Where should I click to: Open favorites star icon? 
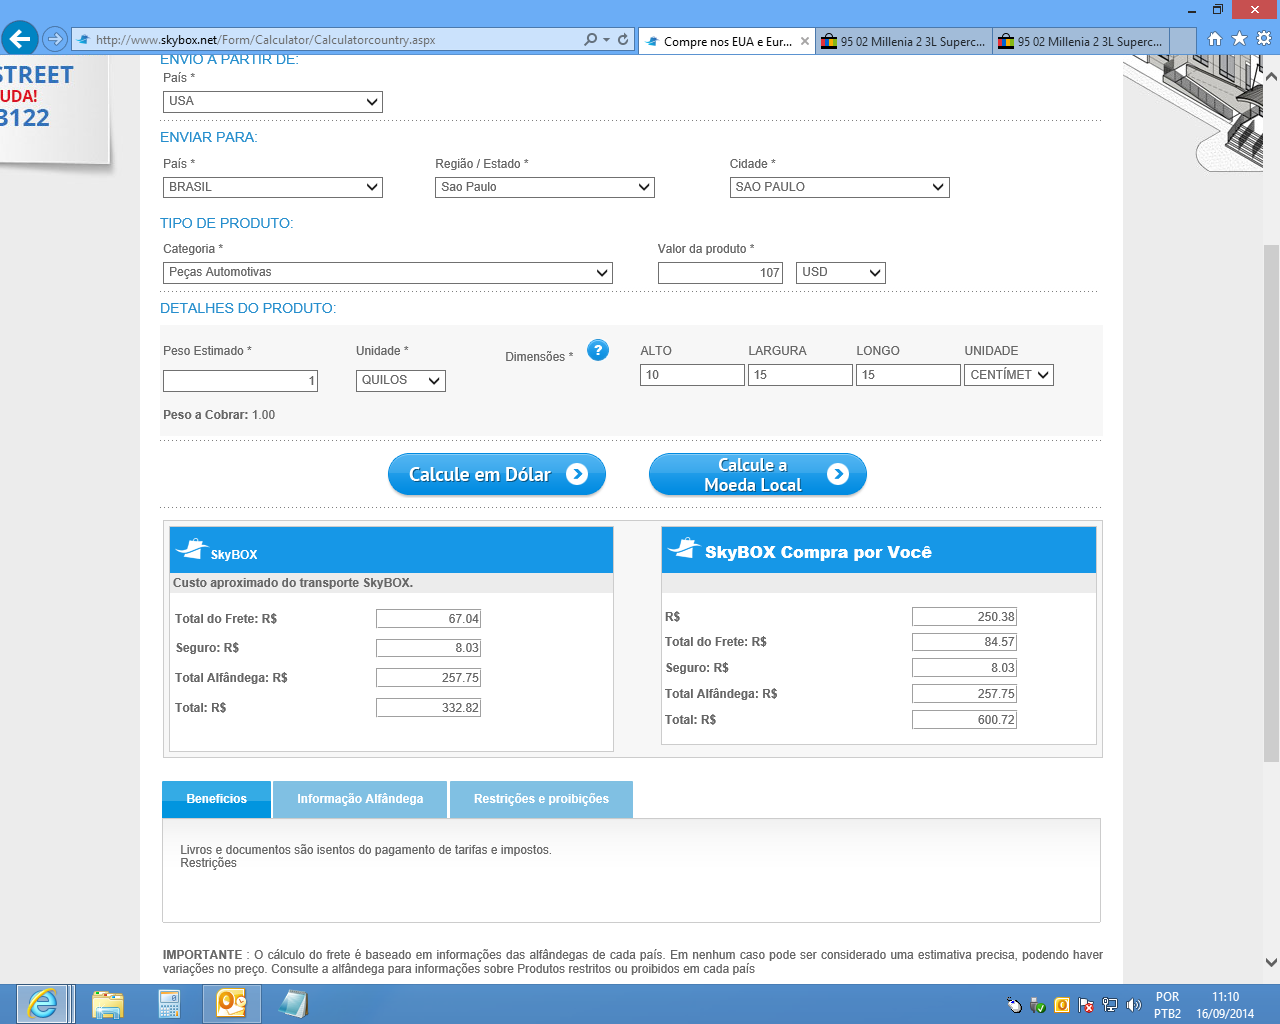1239,39
